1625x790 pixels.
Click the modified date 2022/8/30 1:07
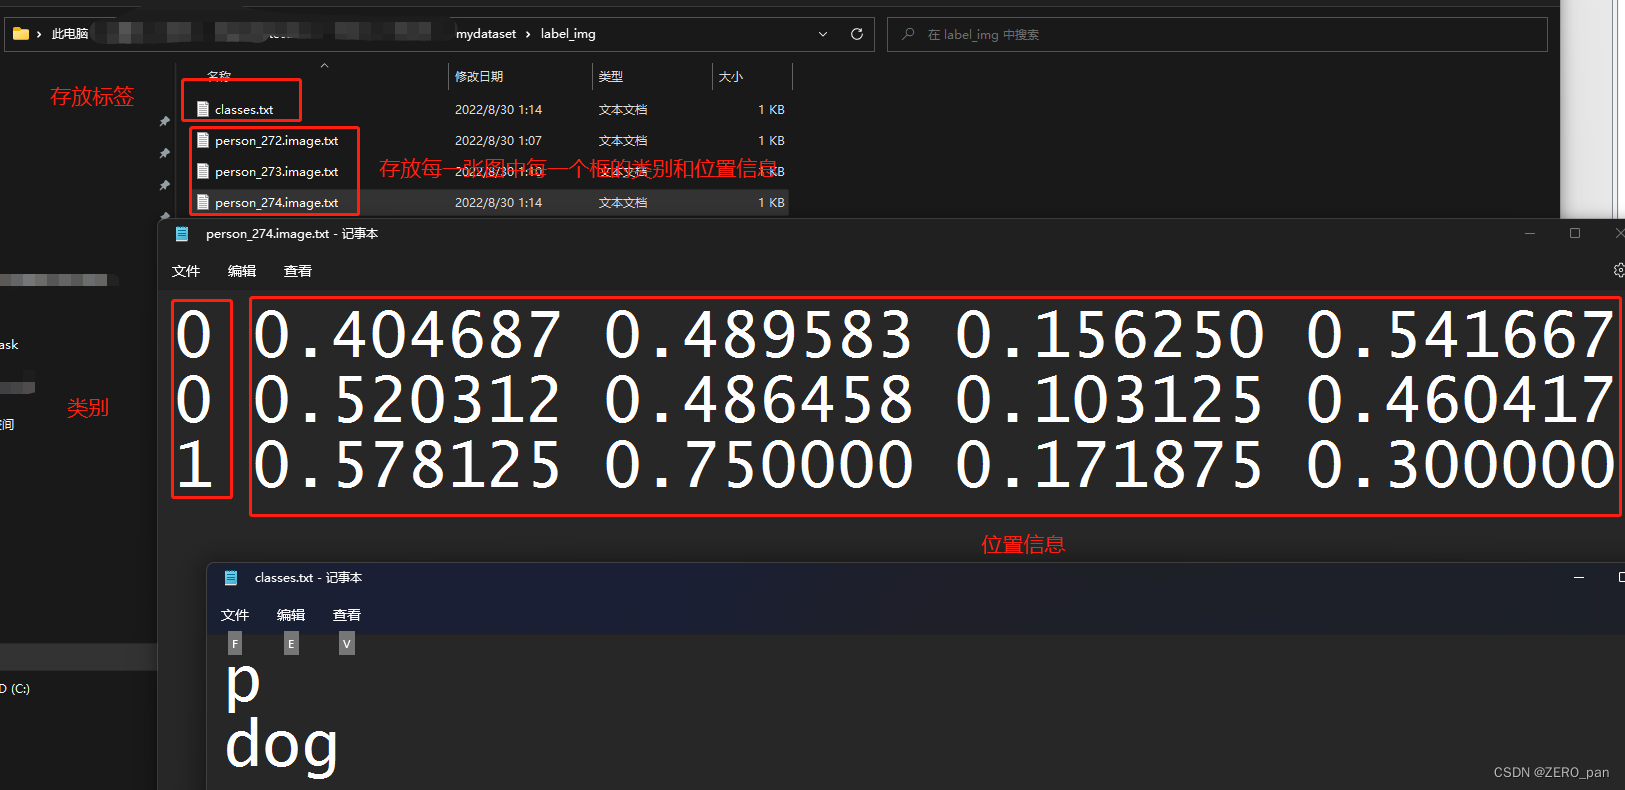[498, 141]
